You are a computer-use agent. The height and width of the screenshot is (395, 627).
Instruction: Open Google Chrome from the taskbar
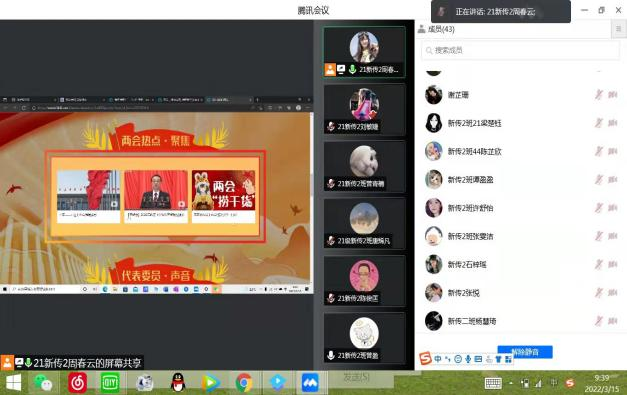[244, 383]
